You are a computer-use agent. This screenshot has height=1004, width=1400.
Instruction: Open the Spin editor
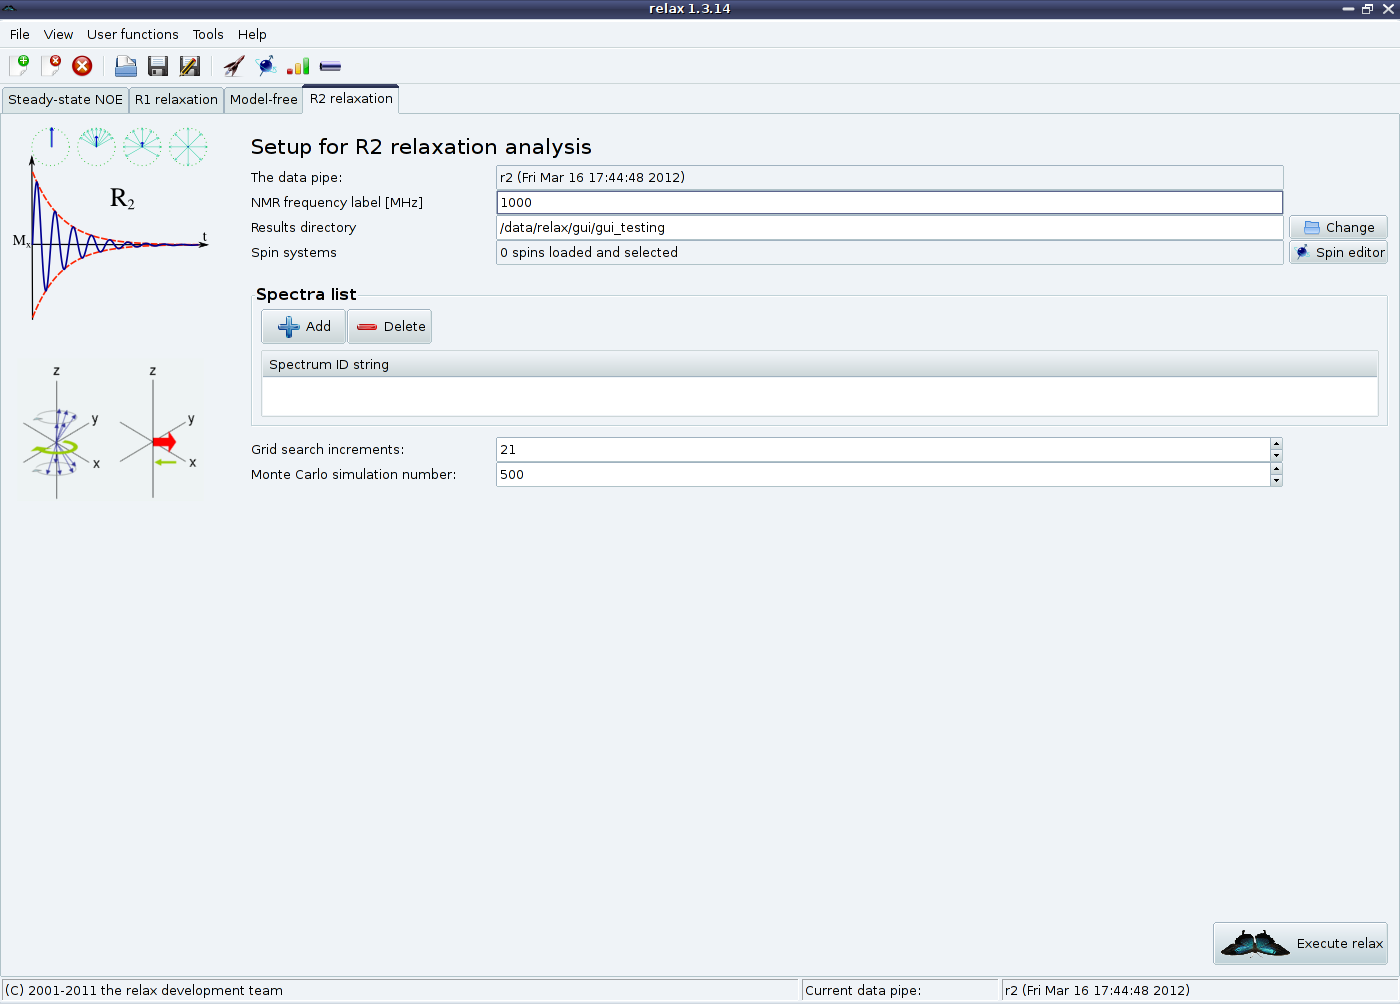[x=1339, y=253]
